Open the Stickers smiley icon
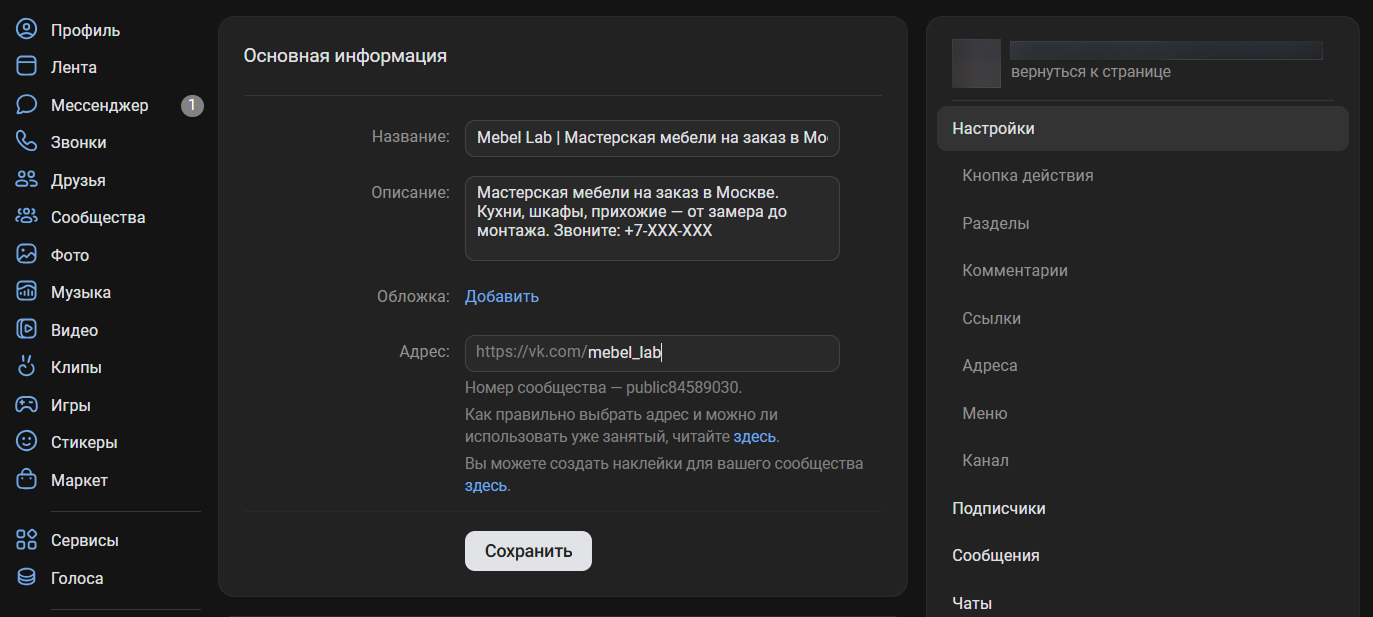Screen dimensions: 1373x617 (27, 442)
